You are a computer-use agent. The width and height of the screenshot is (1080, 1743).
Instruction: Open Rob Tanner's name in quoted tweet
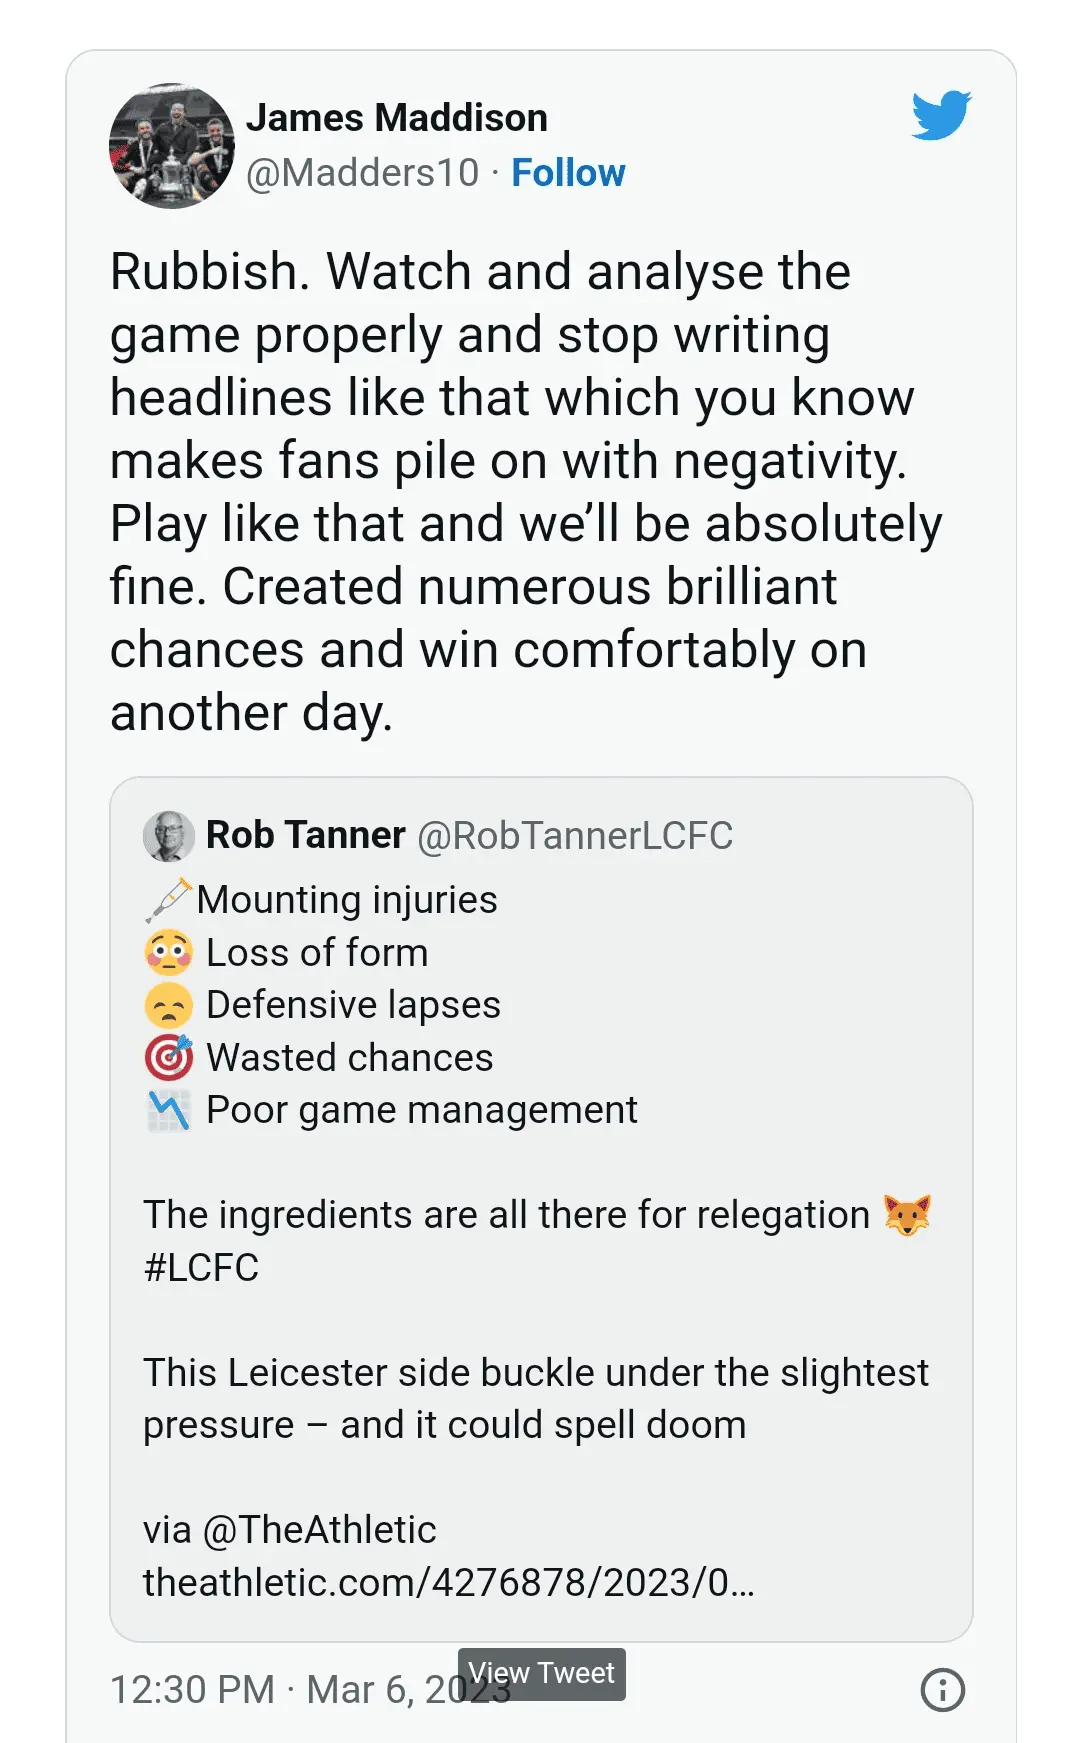click(305, 835)
